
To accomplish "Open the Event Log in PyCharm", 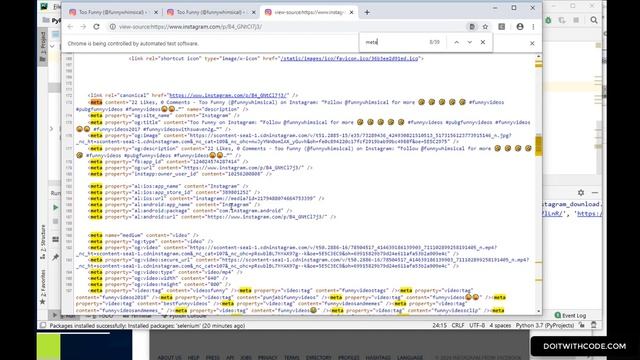I will 571,316.
